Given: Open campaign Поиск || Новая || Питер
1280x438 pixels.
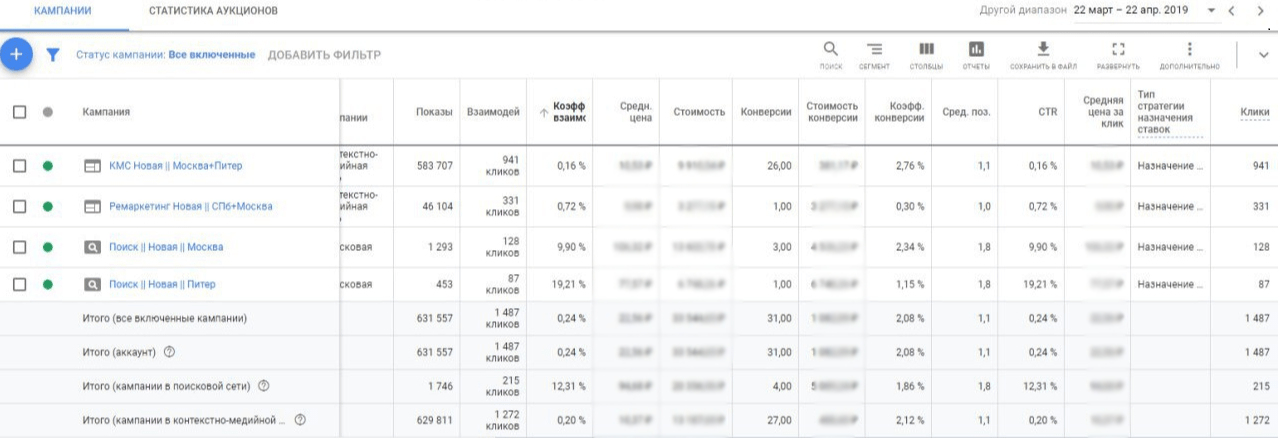Looking at the screenshot, I should click(x=163, y=285).
